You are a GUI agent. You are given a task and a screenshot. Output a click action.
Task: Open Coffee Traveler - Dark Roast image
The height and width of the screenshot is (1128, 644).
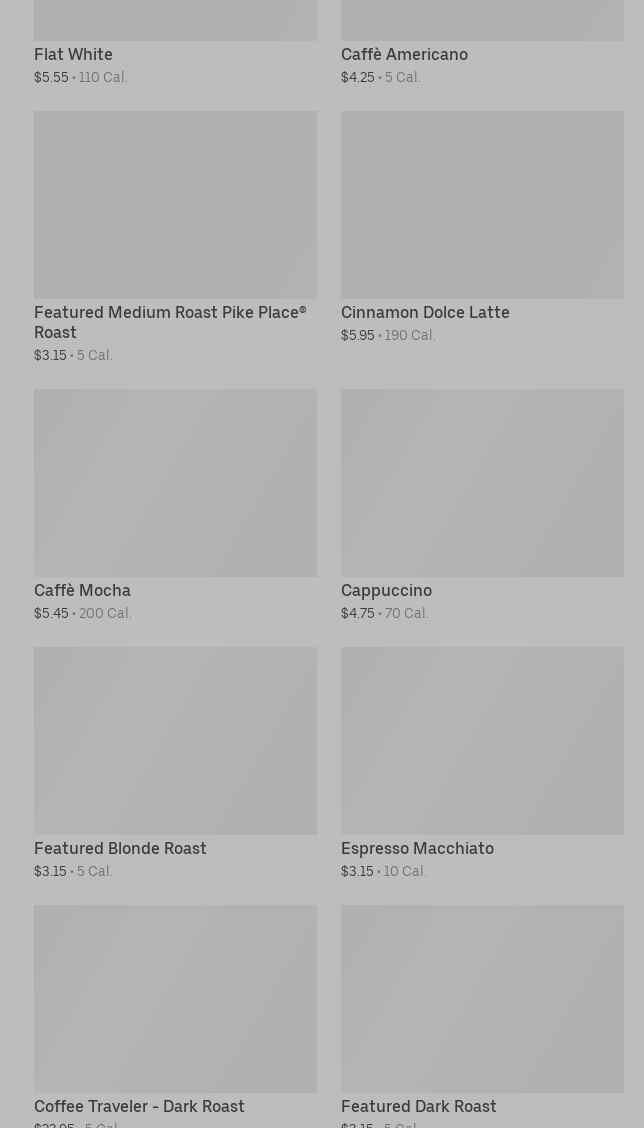pyautogui.click(x=175, y=998)
